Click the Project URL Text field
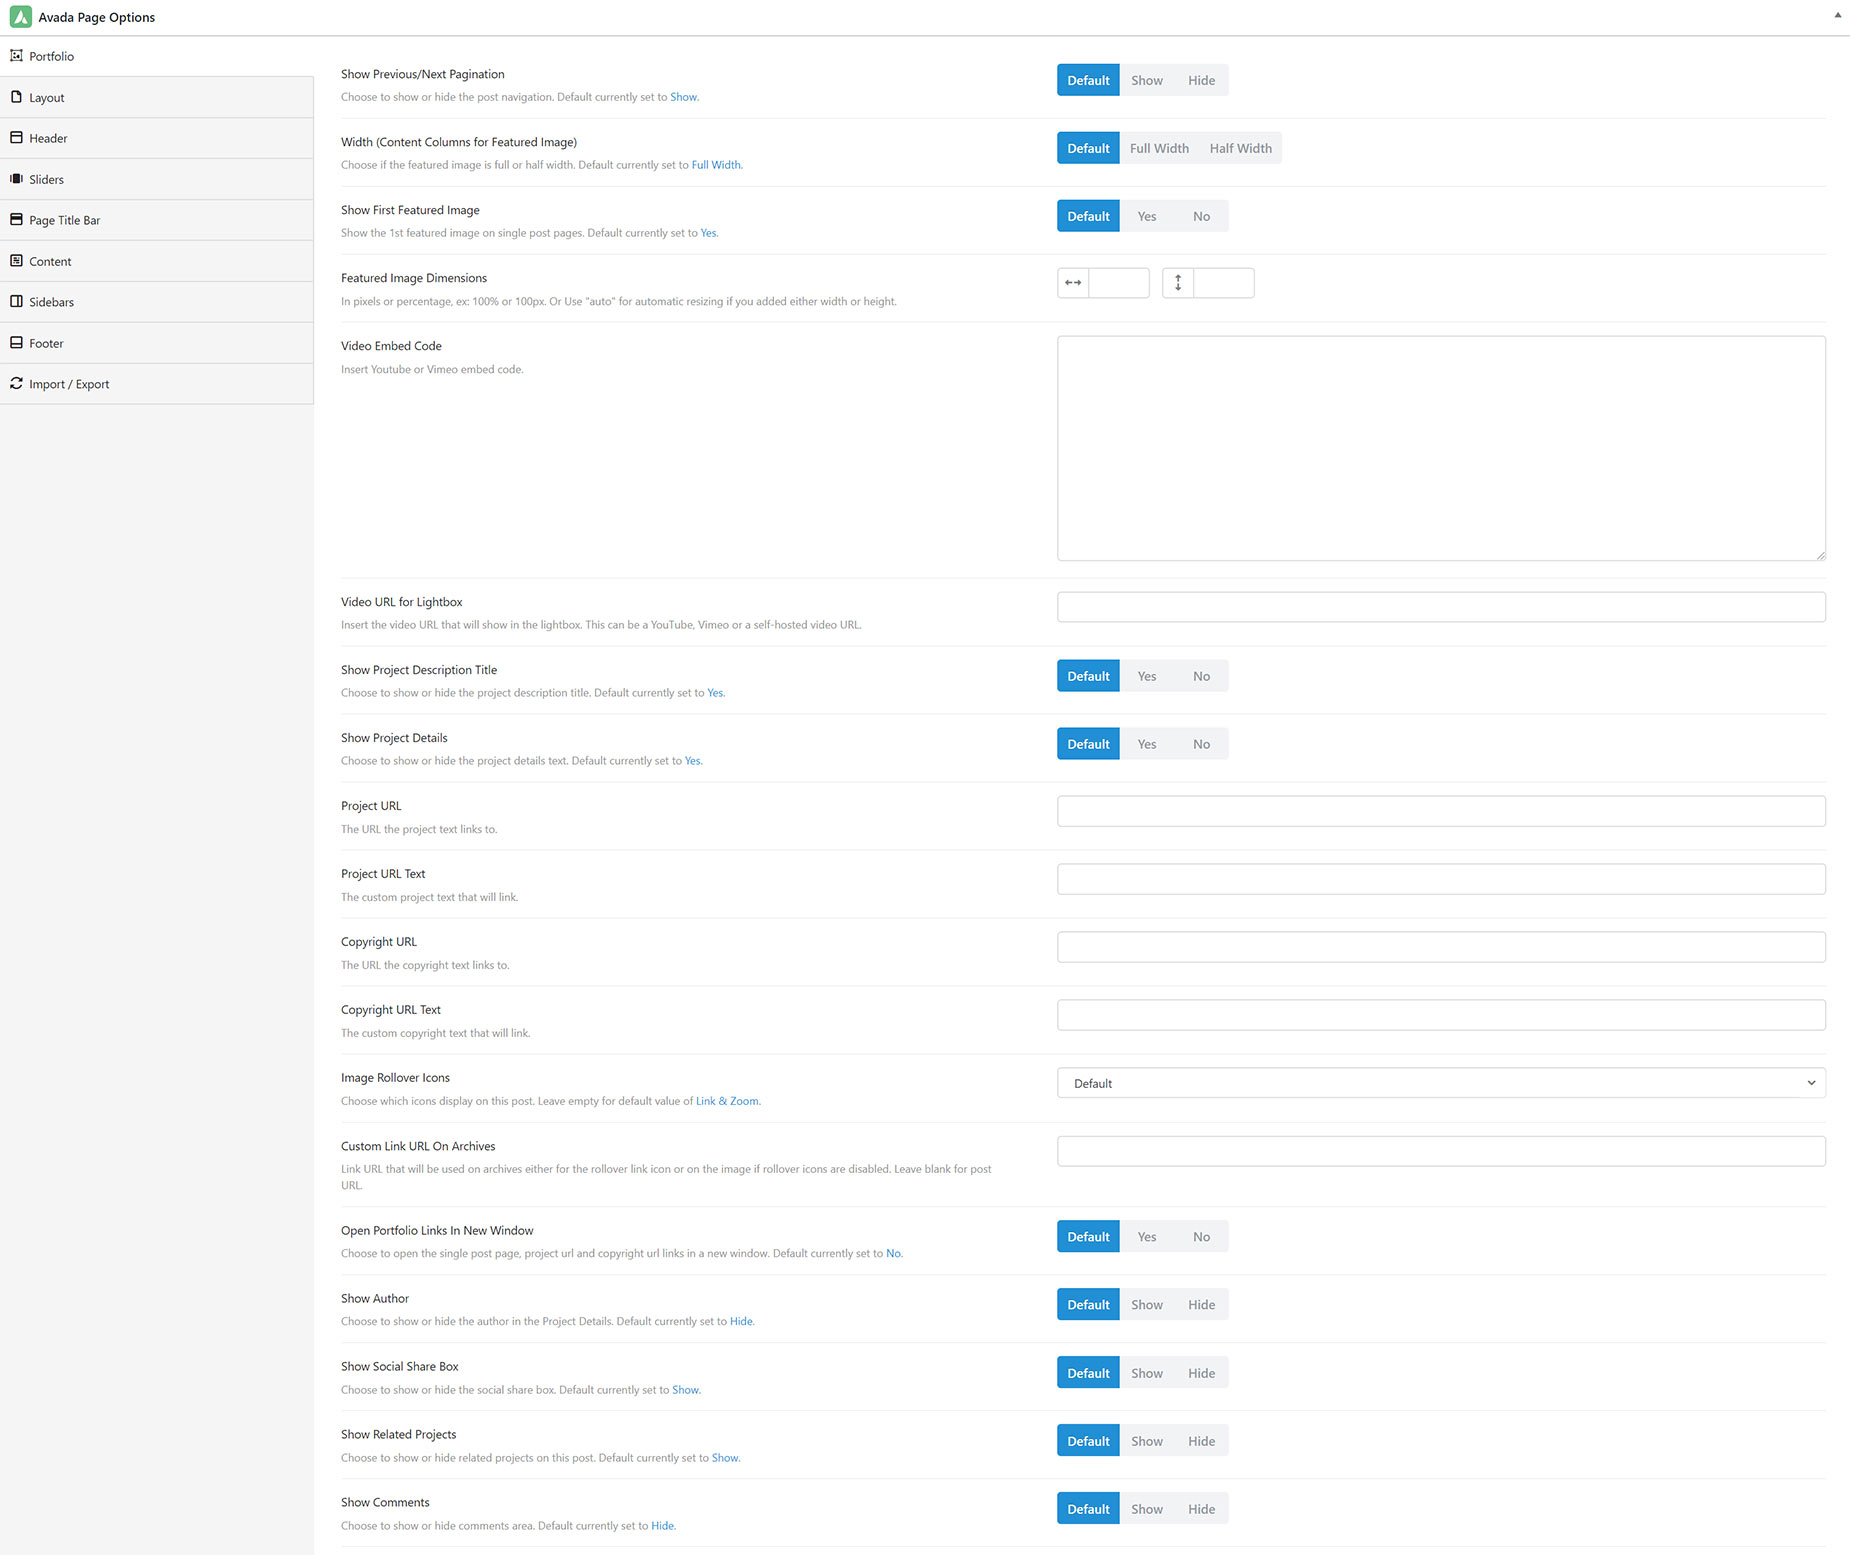1850x1555 pixels. [1441, 879]
